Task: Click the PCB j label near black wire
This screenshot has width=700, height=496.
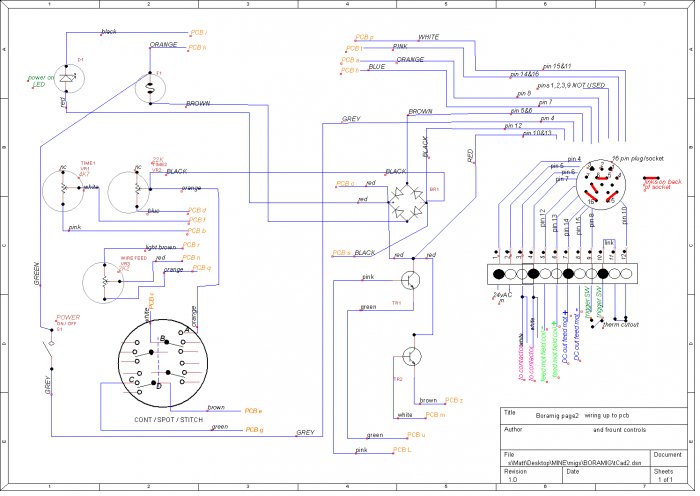Action: pyautogui.click(x=198, y=32)
